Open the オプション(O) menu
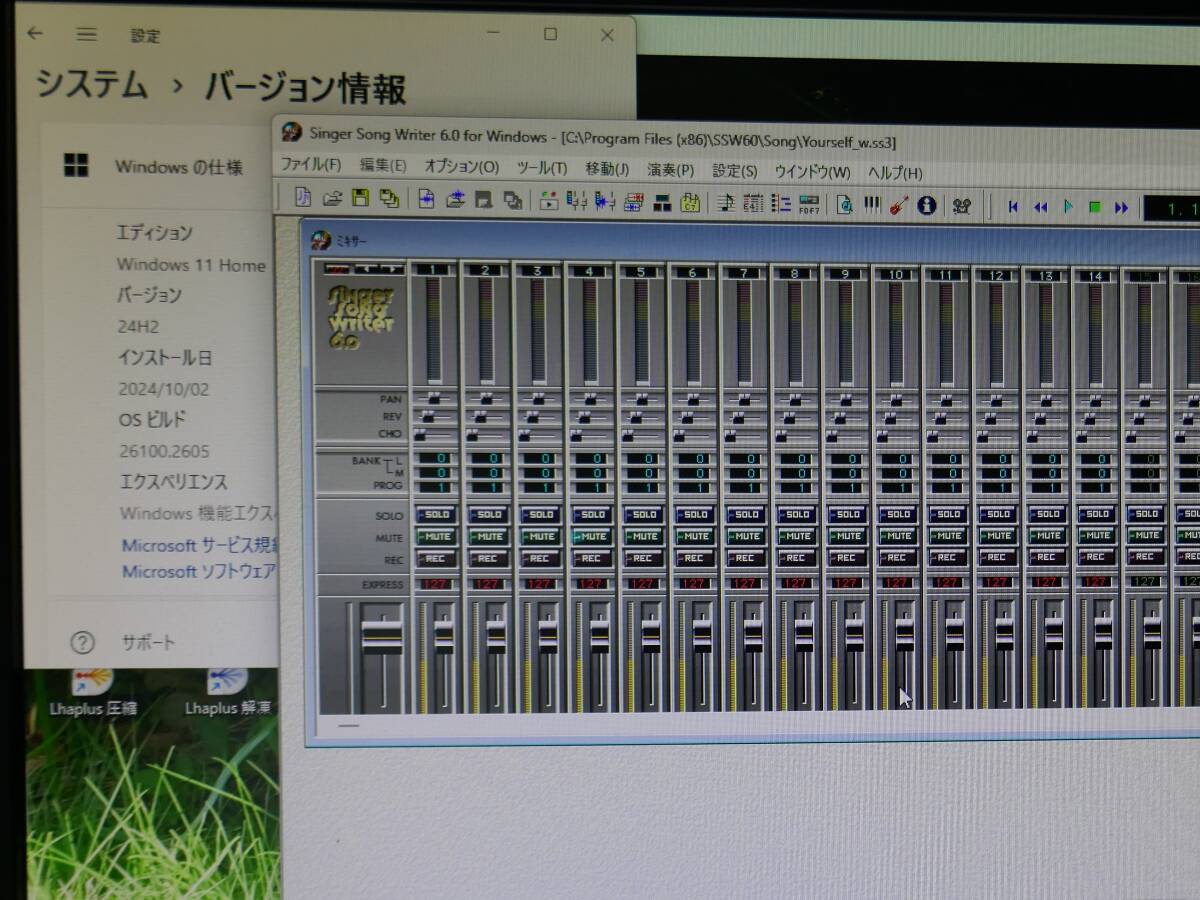Viewport: 1200px width, 900px height. pos(462,167)
